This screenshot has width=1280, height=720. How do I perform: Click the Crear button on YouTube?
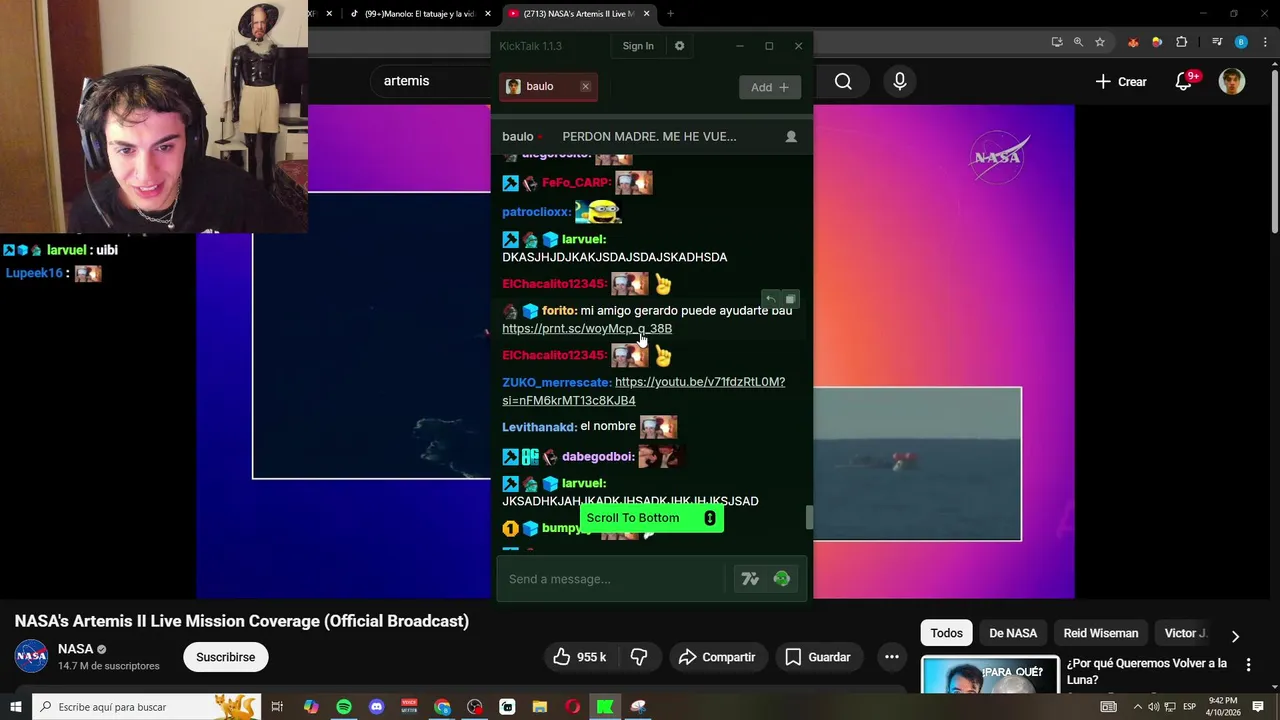[1121, 82]
